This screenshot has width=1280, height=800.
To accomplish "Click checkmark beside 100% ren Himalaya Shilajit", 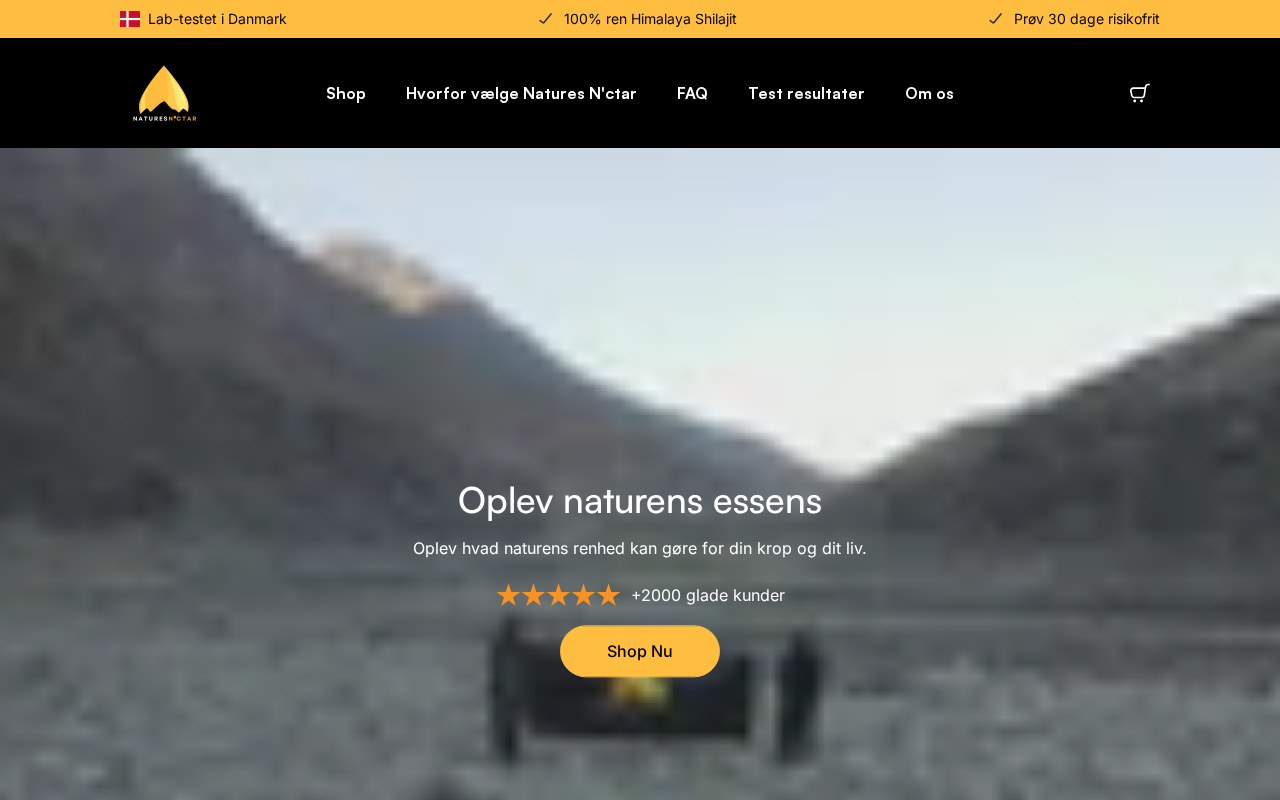I will 545,19.
